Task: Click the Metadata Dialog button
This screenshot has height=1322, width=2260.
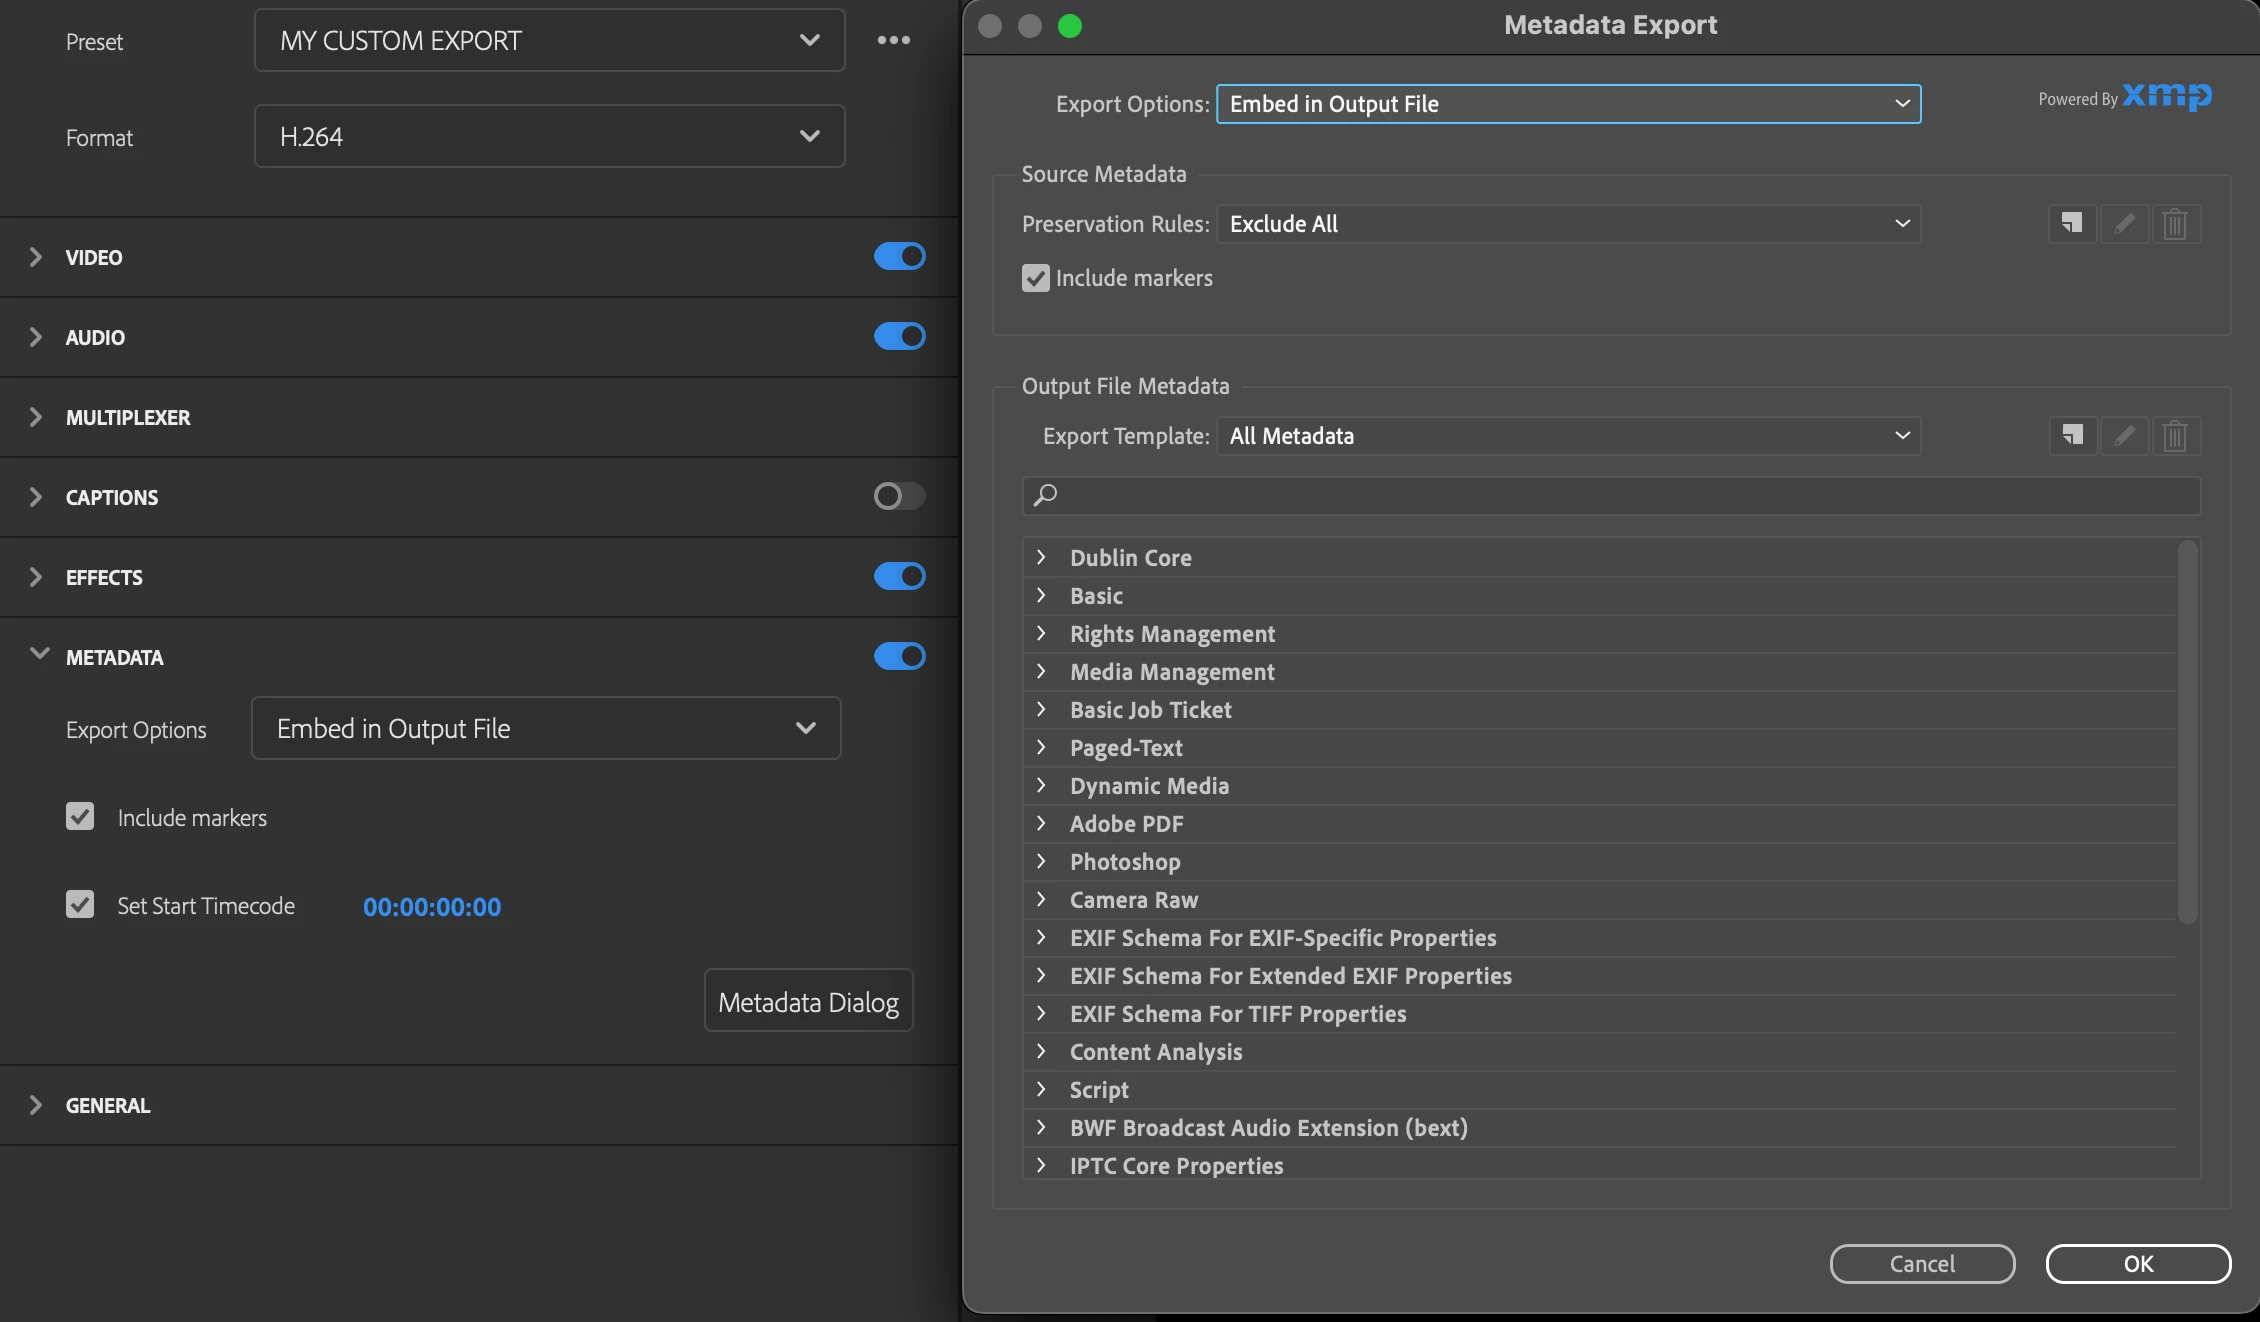Action: (x=808, y=1001)
